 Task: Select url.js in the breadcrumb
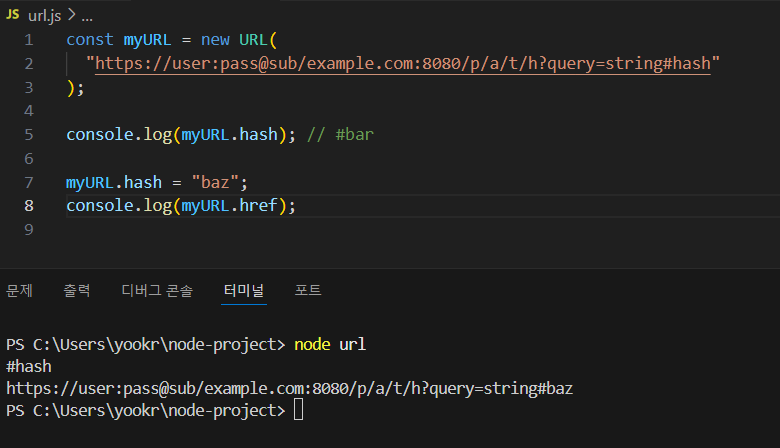pos(45,16)
